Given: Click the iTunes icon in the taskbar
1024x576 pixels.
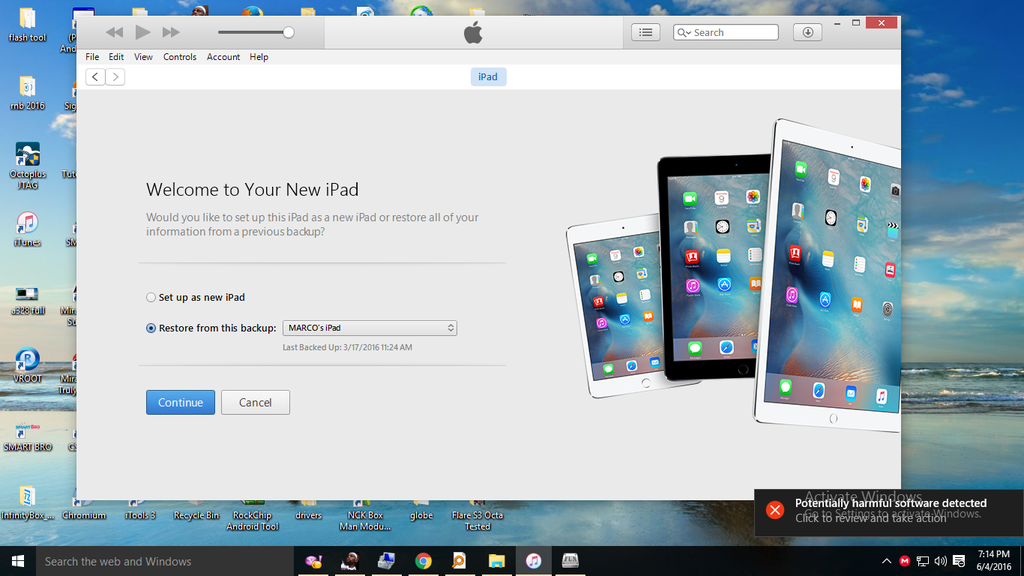Looking at the screenshot, I should tap(534, 561).
